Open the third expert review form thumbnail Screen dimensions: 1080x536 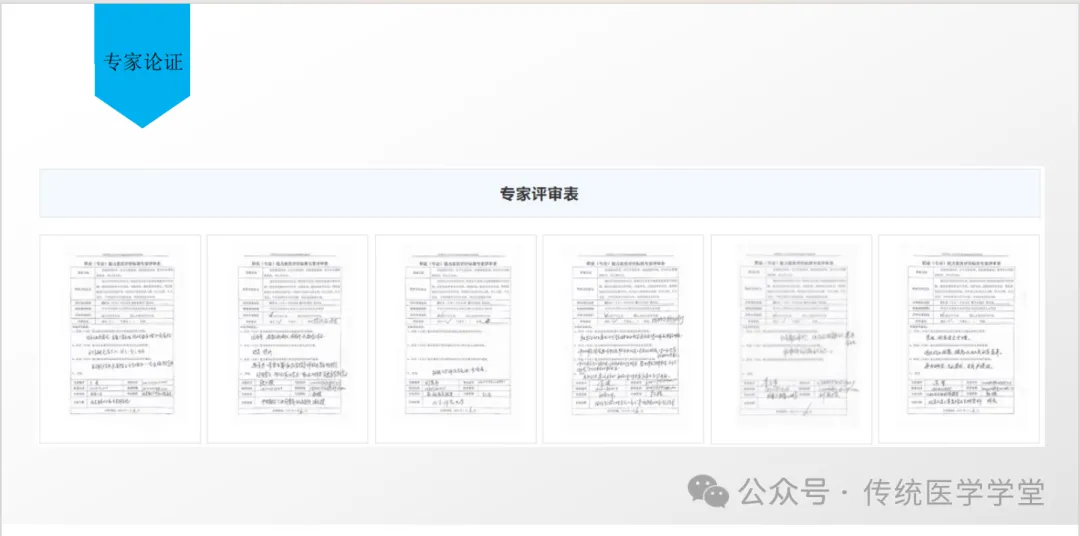click(x=456, y=339)
